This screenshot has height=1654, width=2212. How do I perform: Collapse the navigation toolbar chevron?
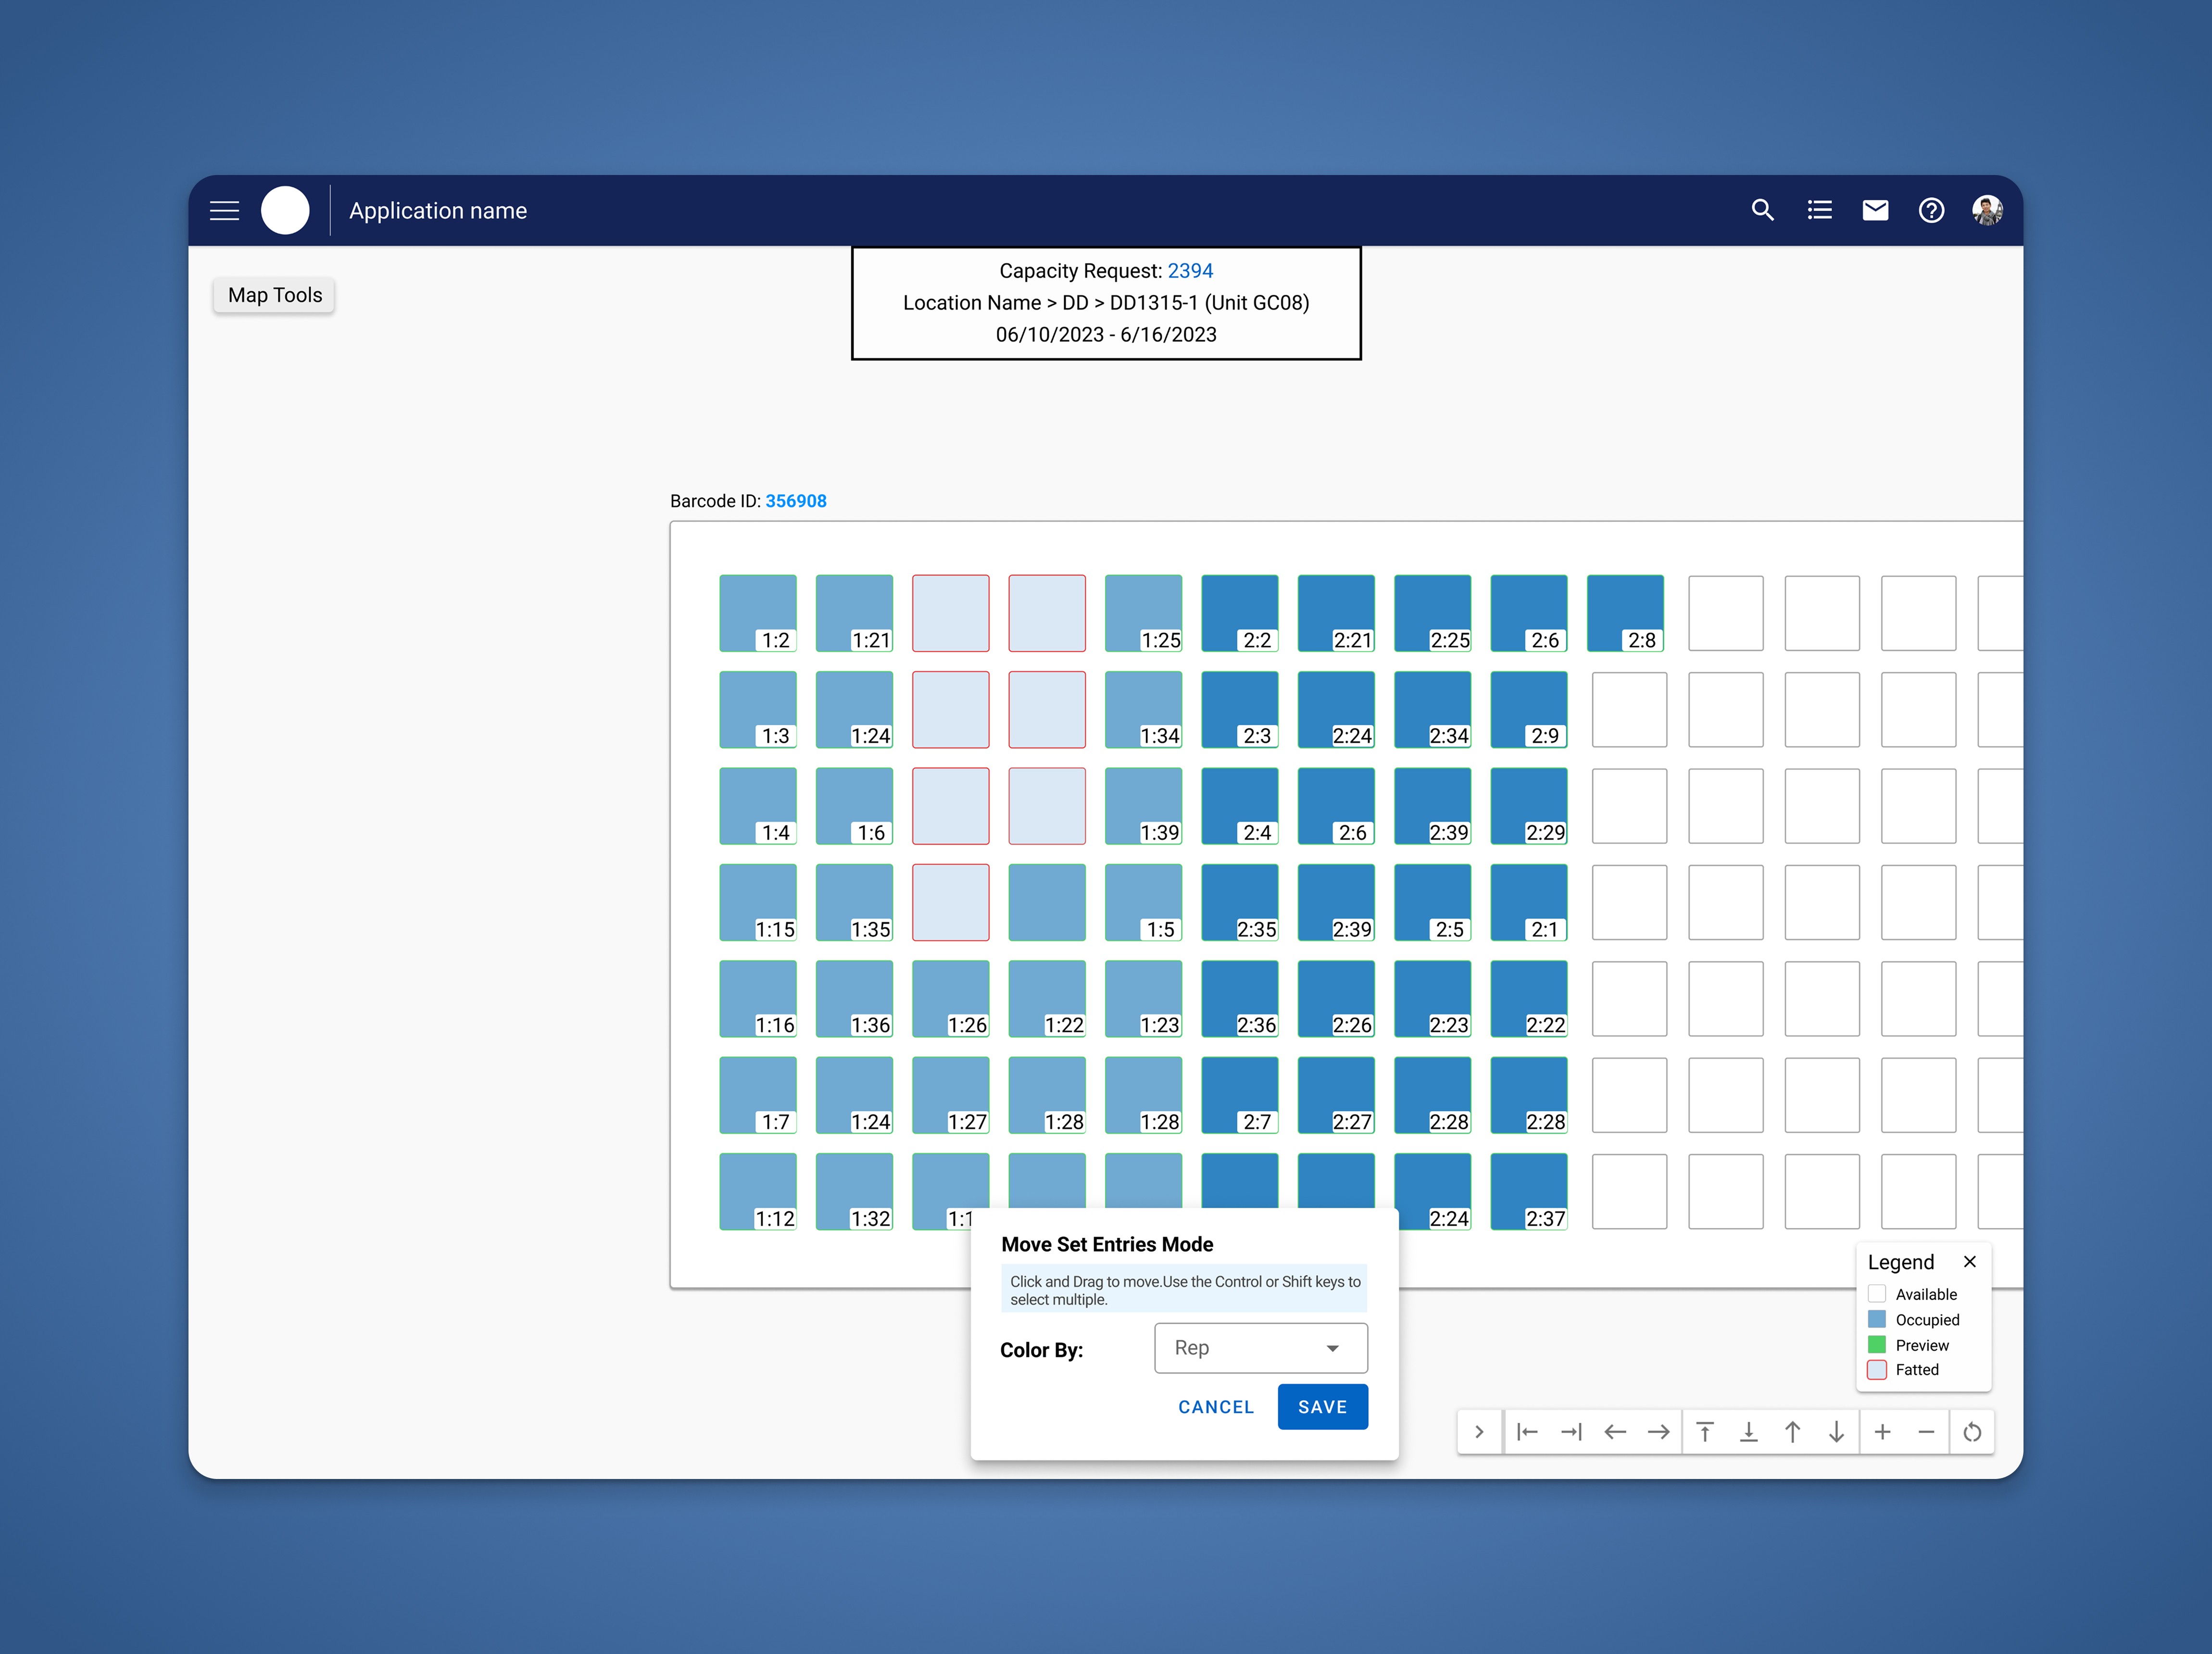[1479, 1432]
